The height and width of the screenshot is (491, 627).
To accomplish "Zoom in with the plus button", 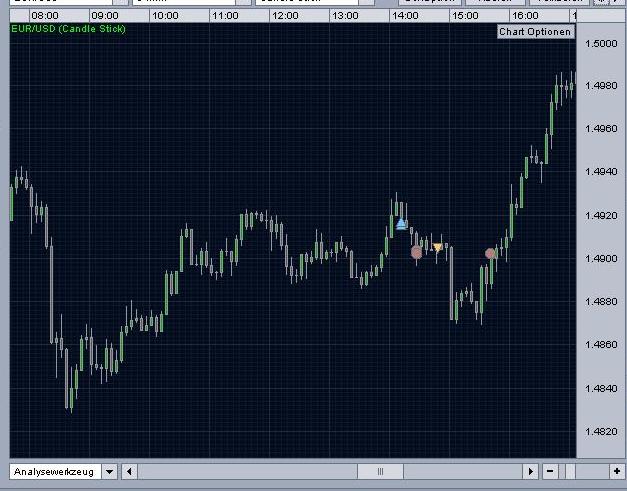I will pyautogui.click(x=617, y=472).
